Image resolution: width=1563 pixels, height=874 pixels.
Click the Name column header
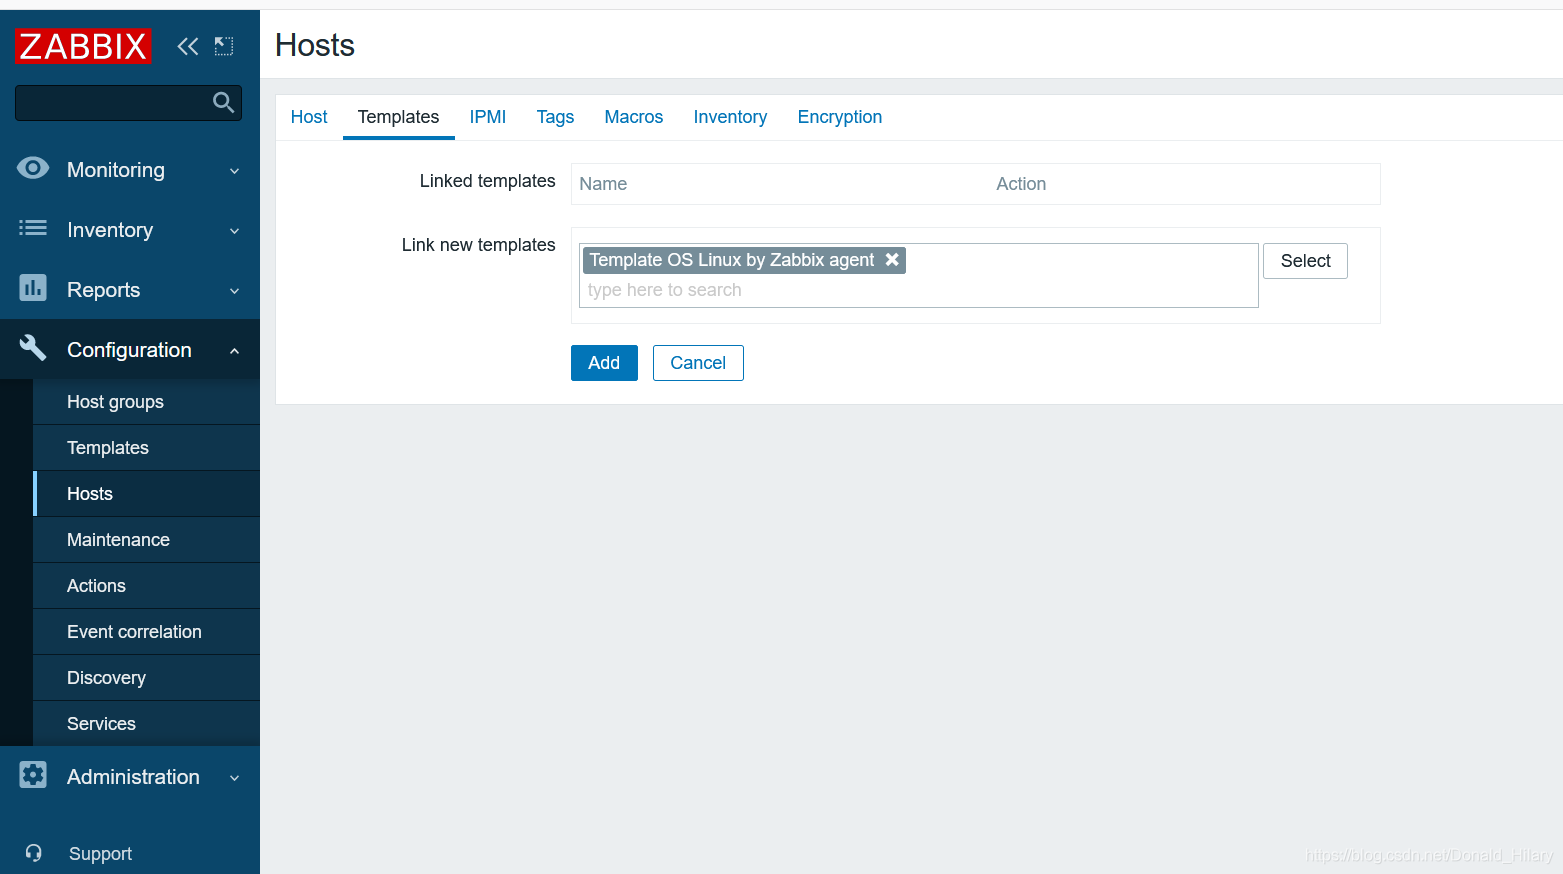point(603,184)
